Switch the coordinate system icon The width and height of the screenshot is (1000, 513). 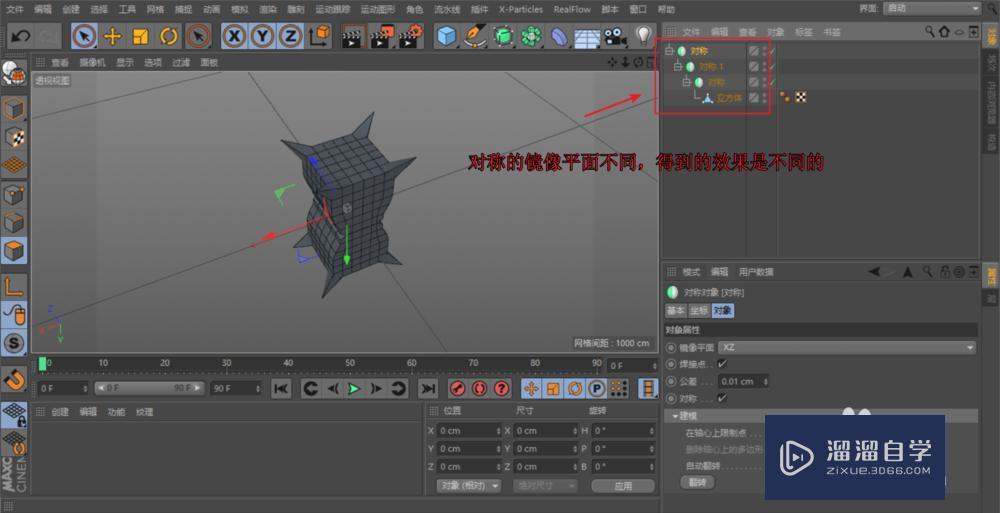(320, 36)
